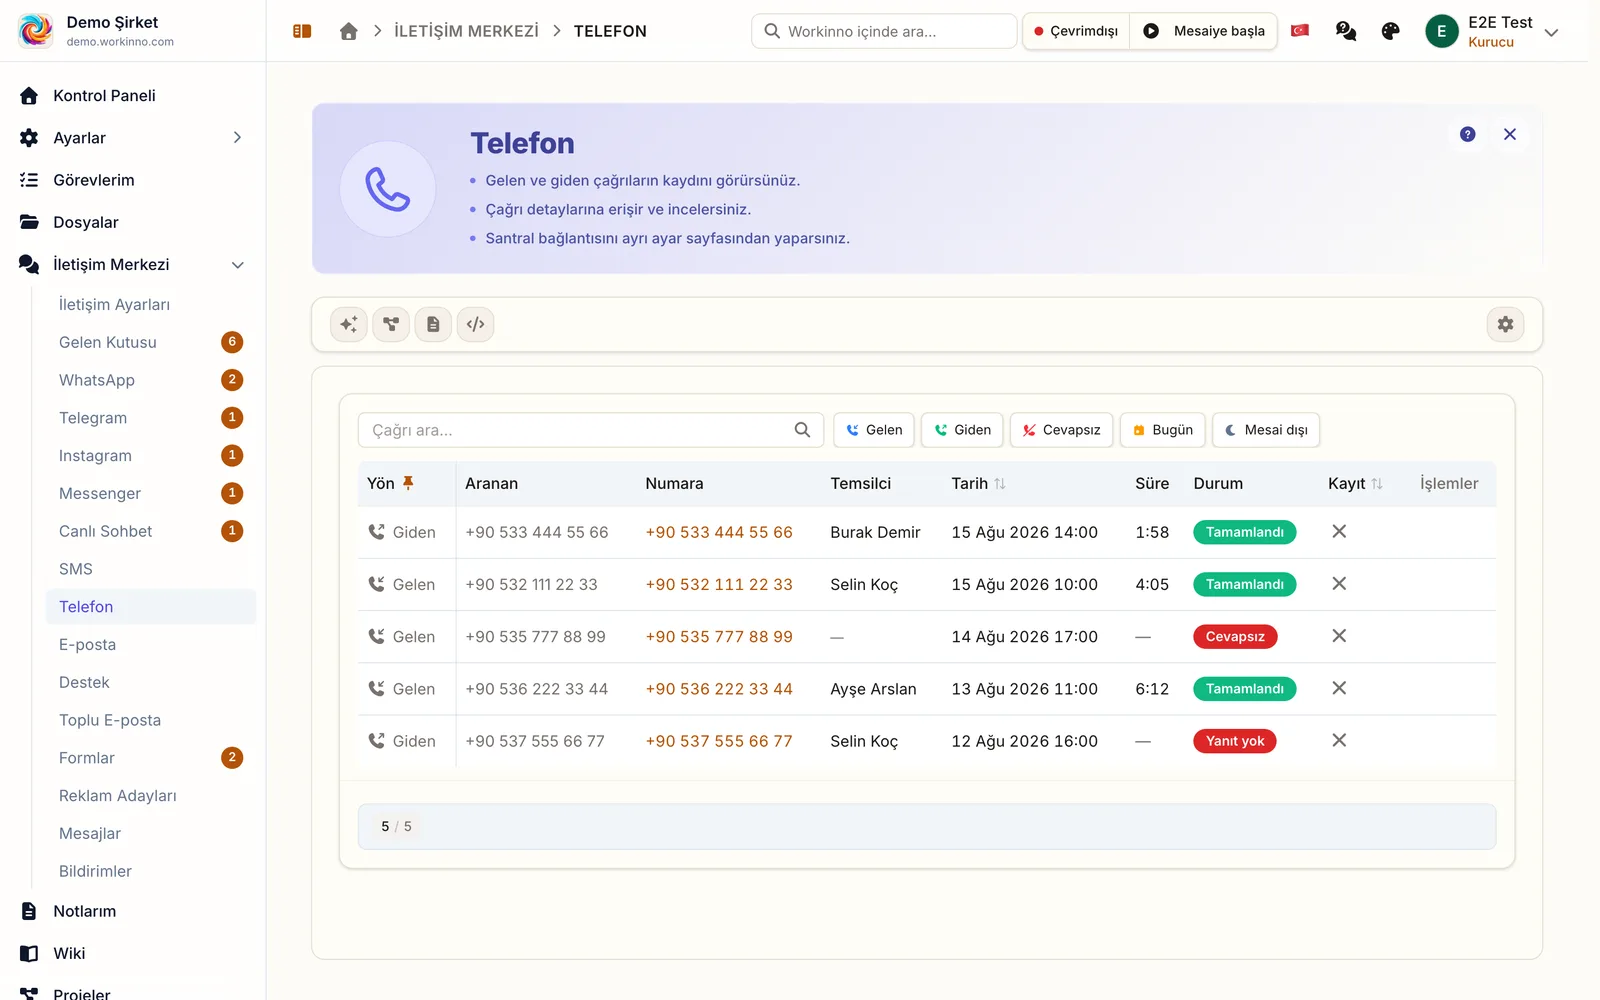Click number link +90 535 777 88 99
This screenshot has width=1600, height=1000.
pyautogui.click(x=719, y=637)
